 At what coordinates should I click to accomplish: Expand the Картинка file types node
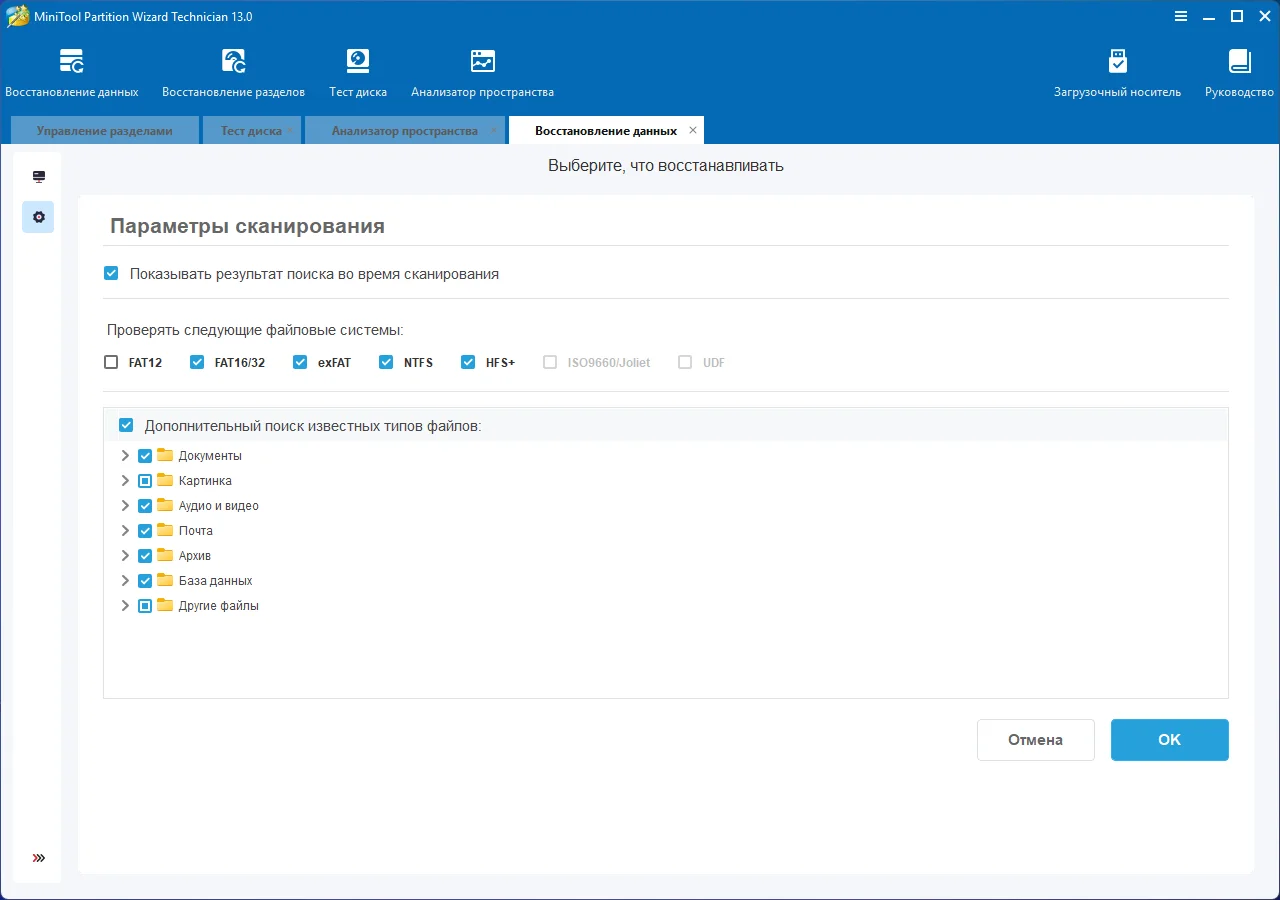click(x=125, y=481)
